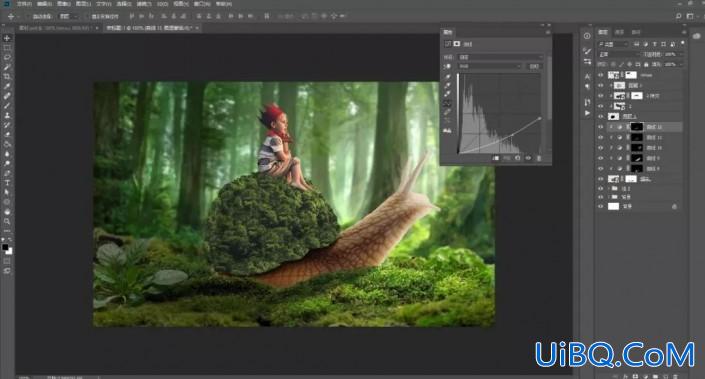Pick the black point eyedropper in Curves
This screenshot has width=705, height=379.
(447, 77)
